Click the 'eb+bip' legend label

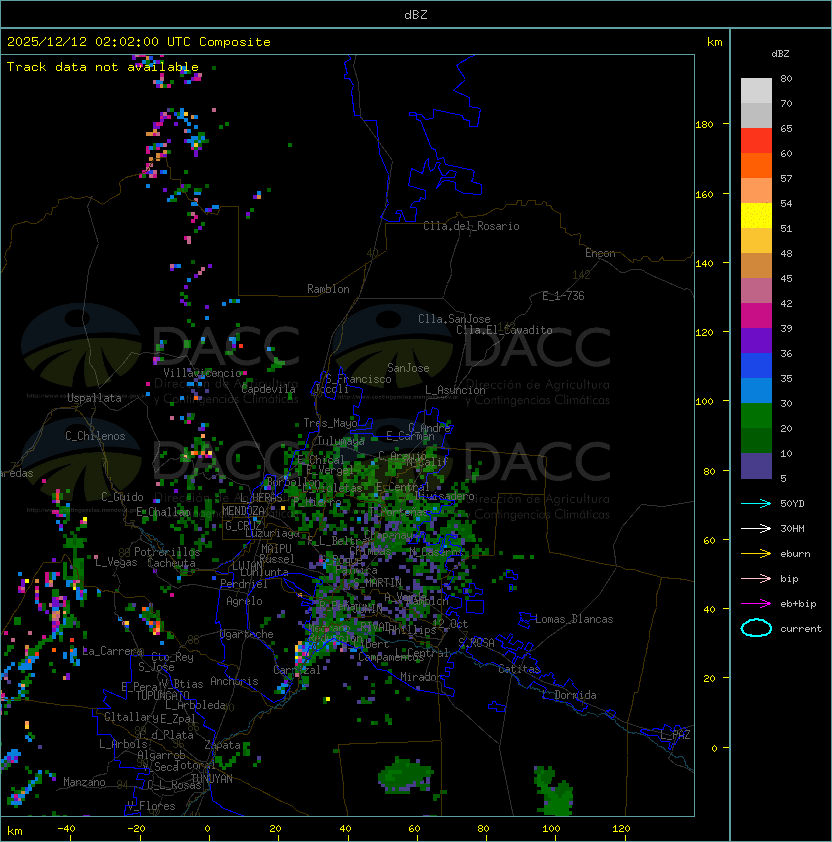[798, 604]
